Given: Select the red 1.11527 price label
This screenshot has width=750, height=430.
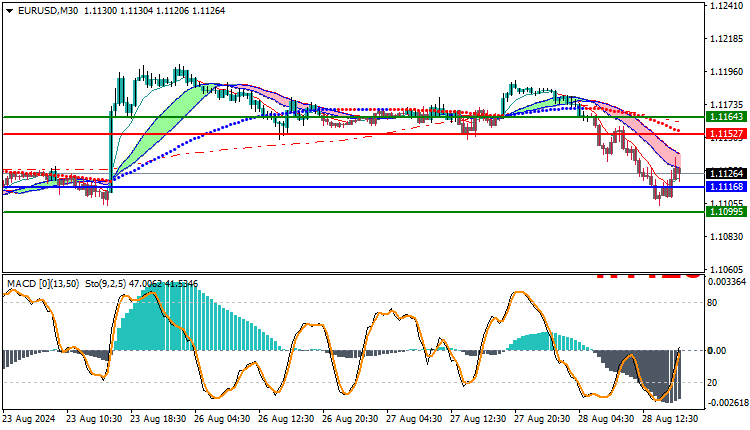Looking at the screenshot, I should (726, 134).
